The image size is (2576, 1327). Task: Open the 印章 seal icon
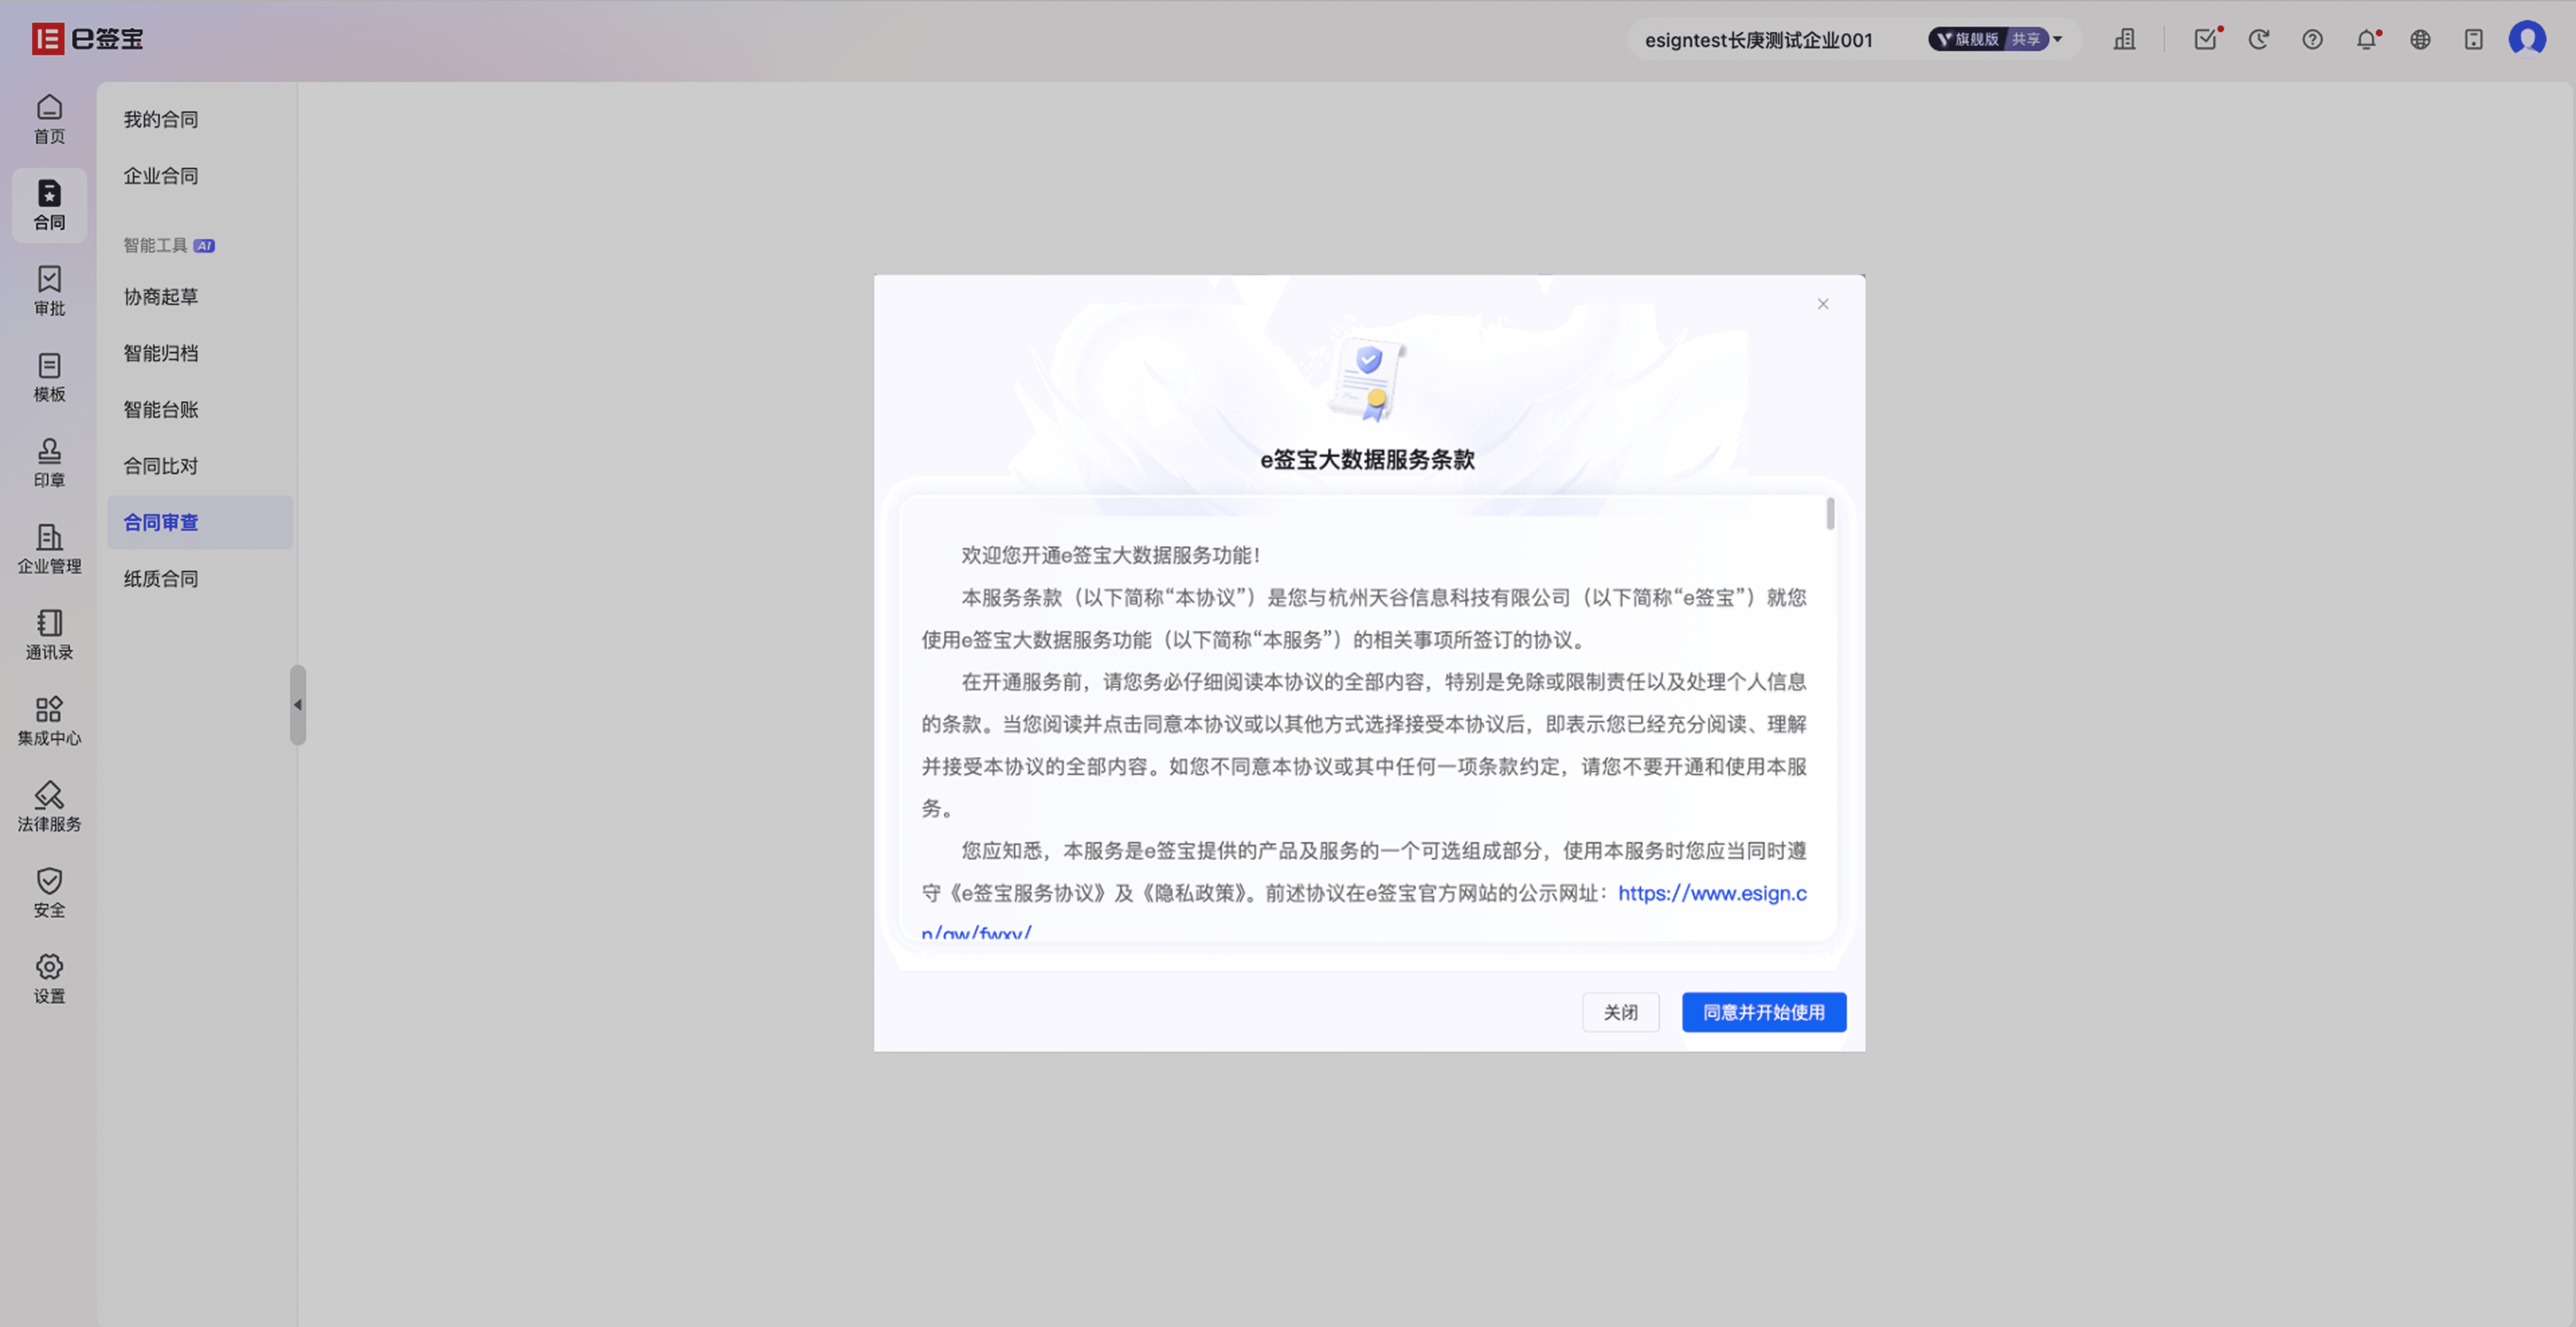pos(49,463)
